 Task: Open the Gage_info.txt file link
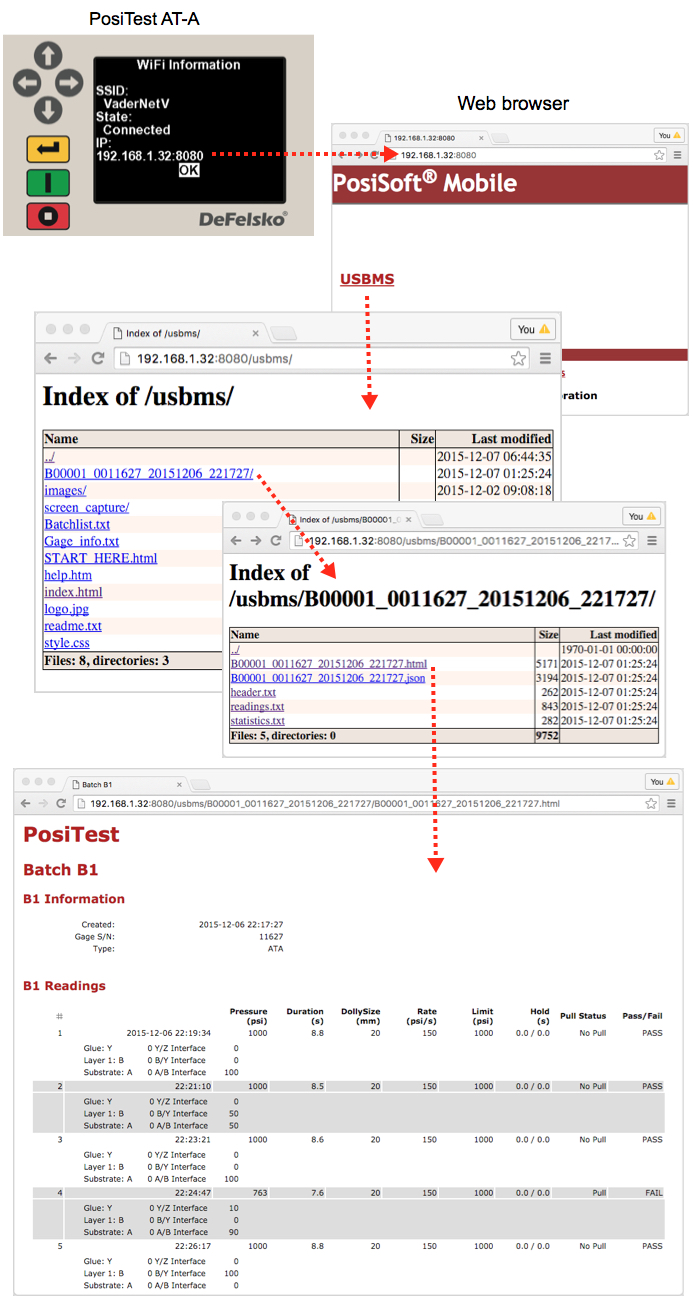point(81,541)
